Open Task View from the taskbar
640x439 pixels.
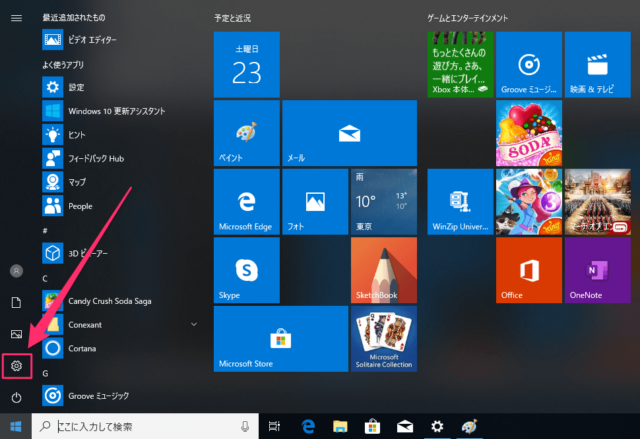point(274,426)
